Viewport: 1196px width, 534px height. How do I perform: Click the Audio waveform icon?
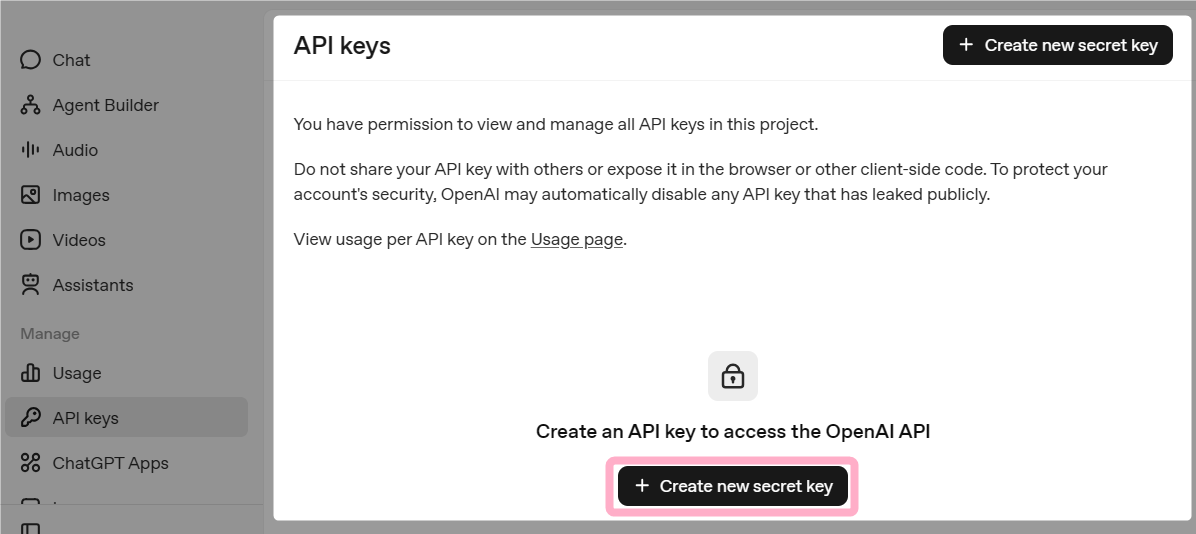tap(30, 150)
